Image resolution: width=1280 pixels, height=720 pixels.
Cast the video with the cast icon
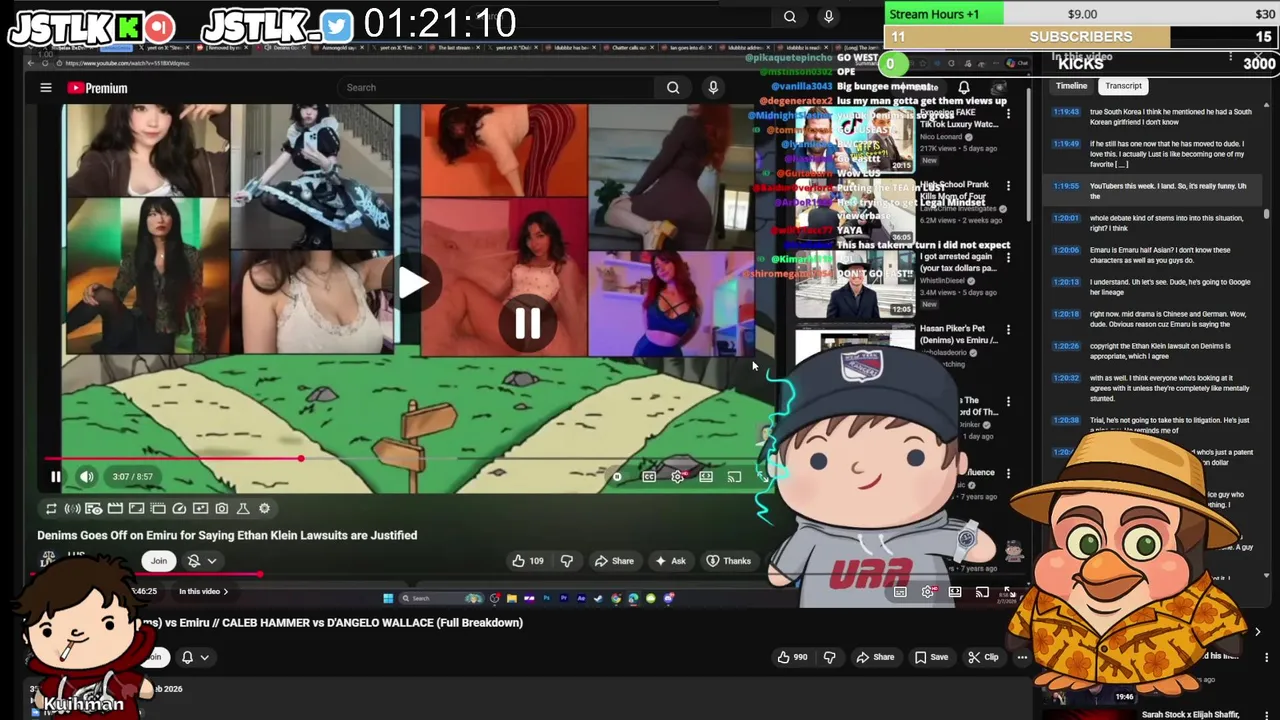[x=735, y=477]
